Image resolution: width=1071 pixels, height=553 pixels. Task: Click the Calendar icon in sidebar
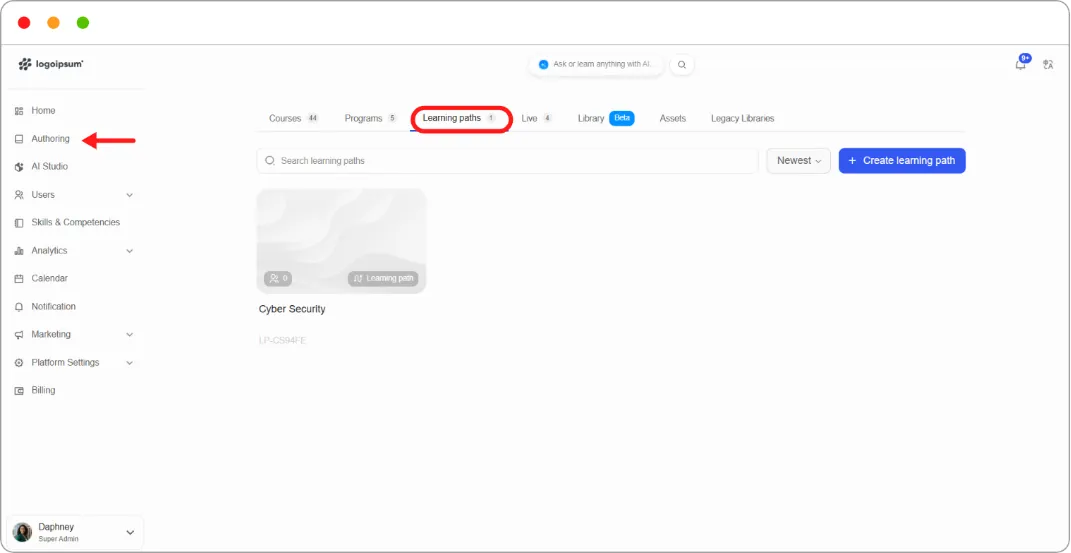tap(19, 279)
